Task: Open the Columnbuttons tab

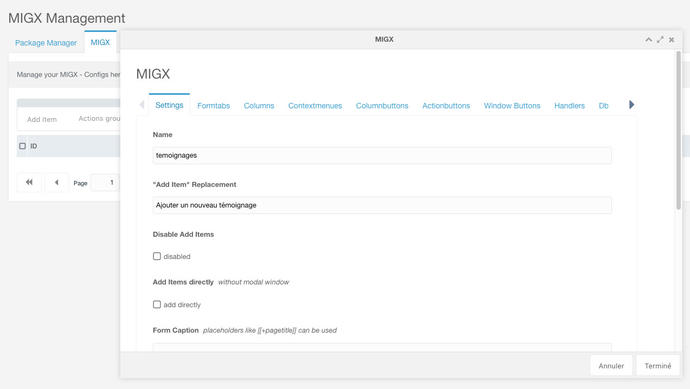Action: [x=382, y=106]
